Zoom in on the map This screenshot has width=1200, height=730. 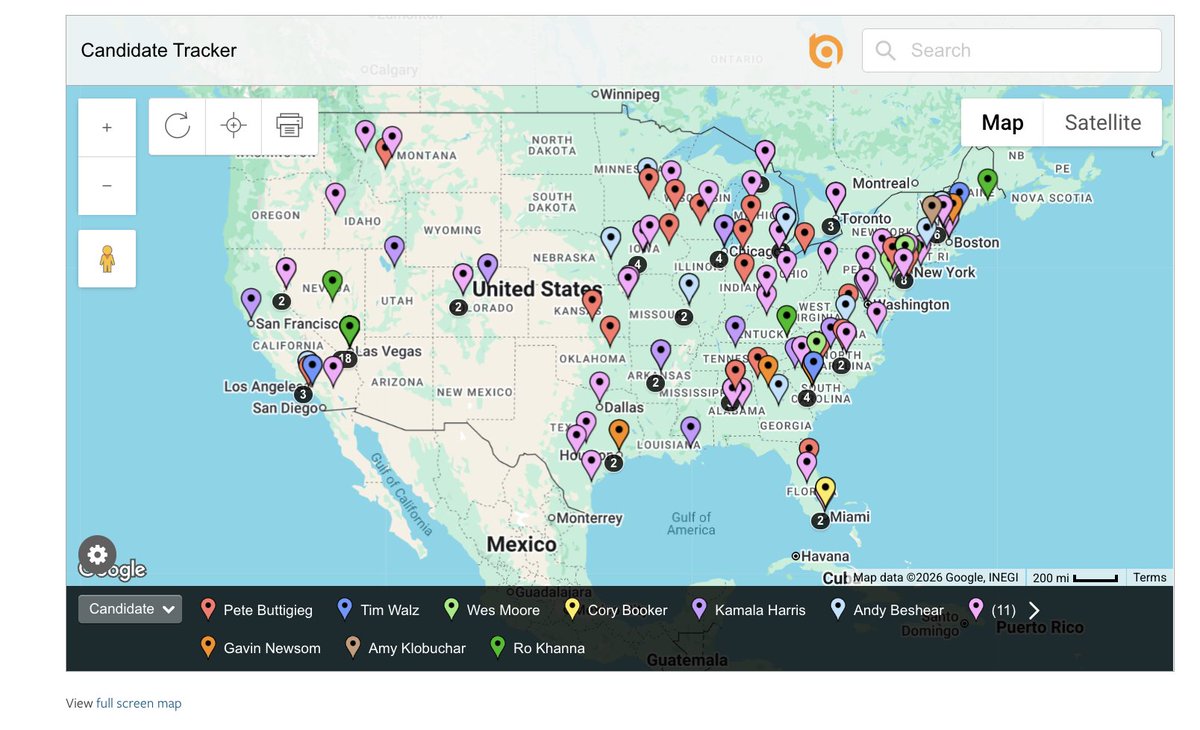click(x=107, y=128)
